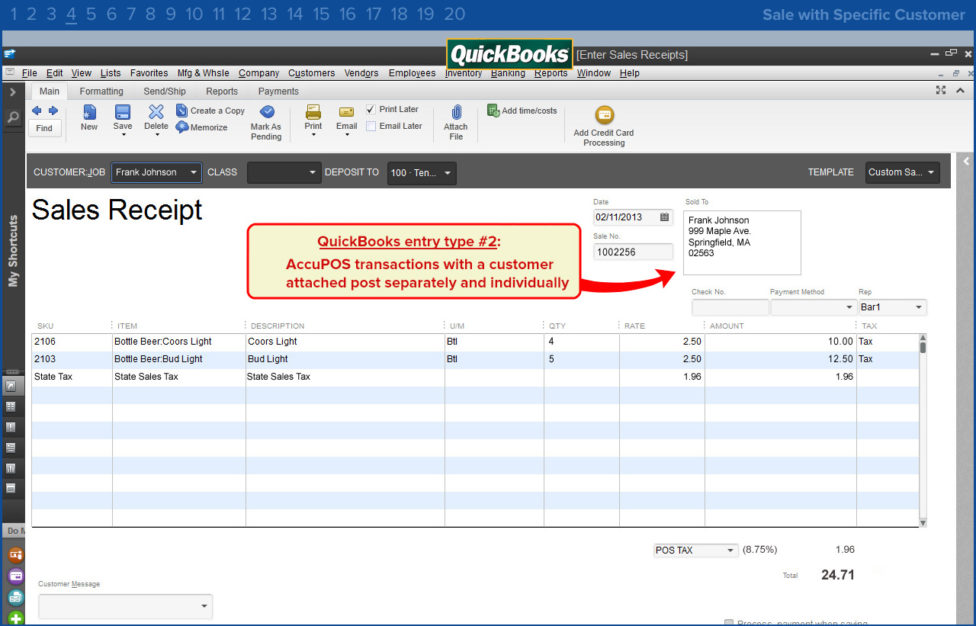Switch to the Send/Ship tab
The width and height of the screenshot is (976, 626).
(x=164, y=91)
